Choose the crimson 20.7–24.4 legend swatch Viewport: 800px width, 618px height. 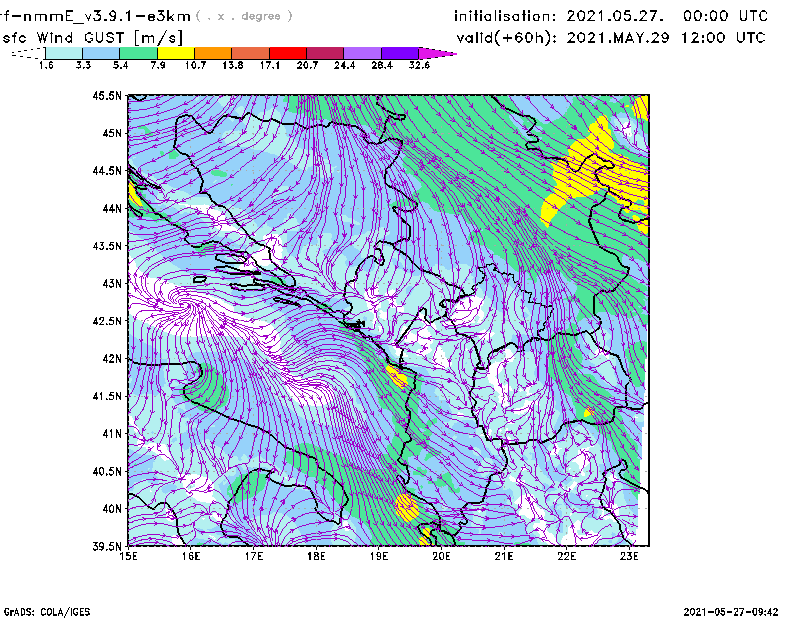(x=325, y=53)
